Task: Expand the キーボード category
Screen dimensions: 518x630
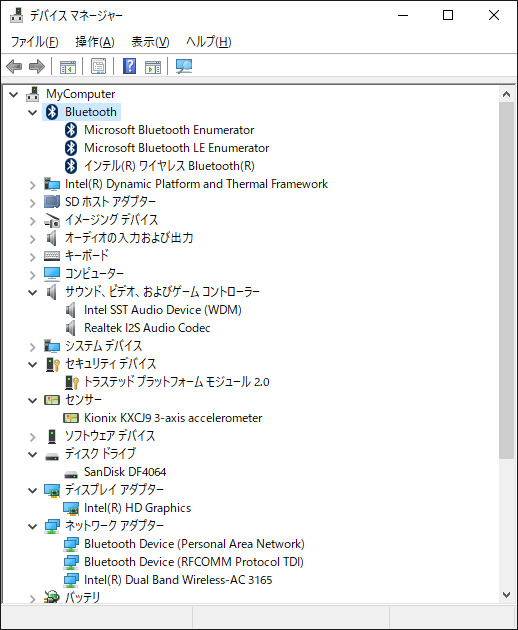Action: click(33, 257)
